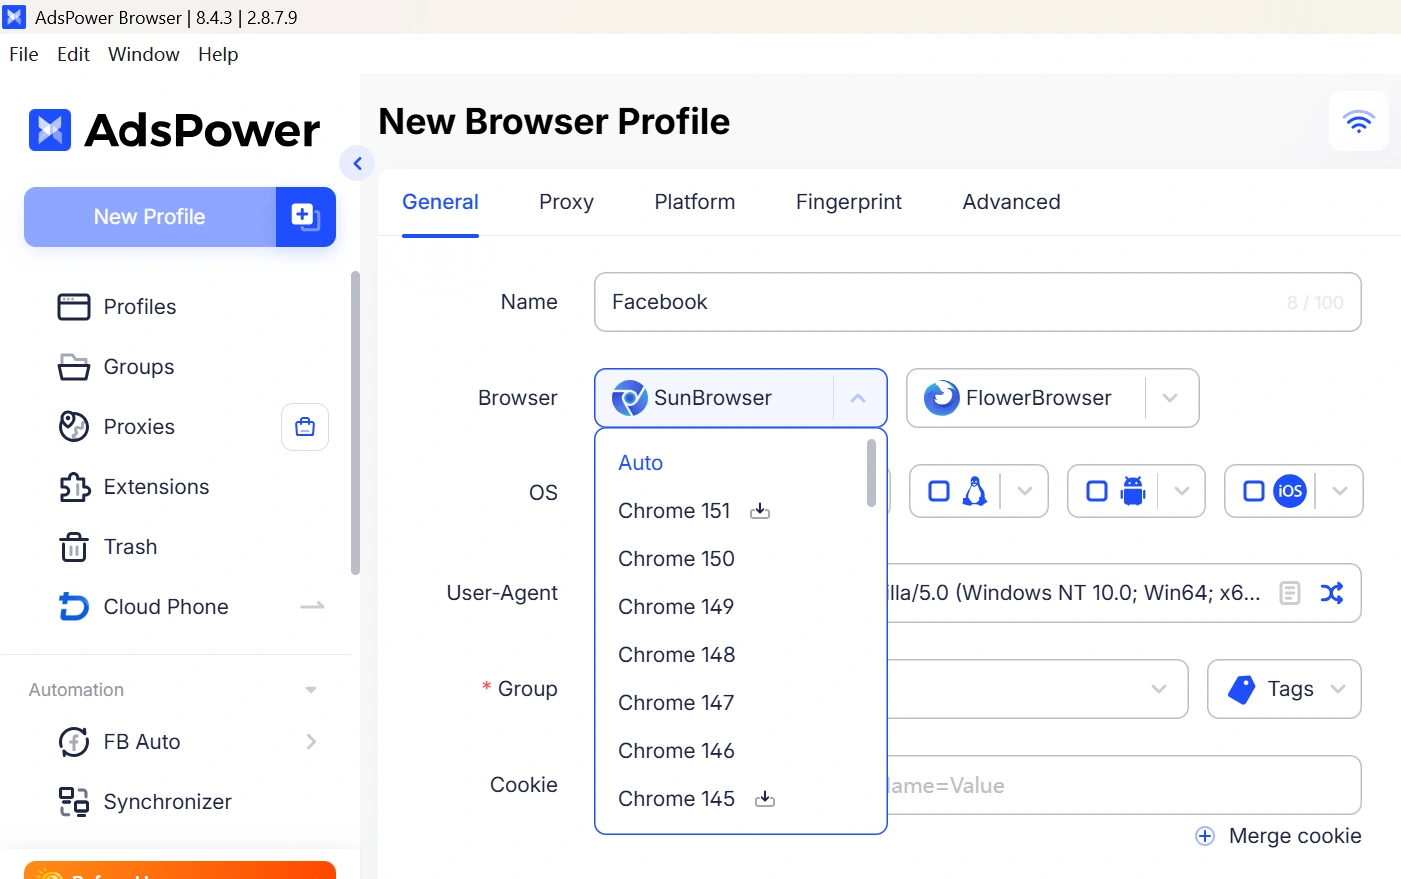Switch to the Platform tab
Image resolution: width=1401 pixels, height=879 pixels.
[x=695, y=202]
